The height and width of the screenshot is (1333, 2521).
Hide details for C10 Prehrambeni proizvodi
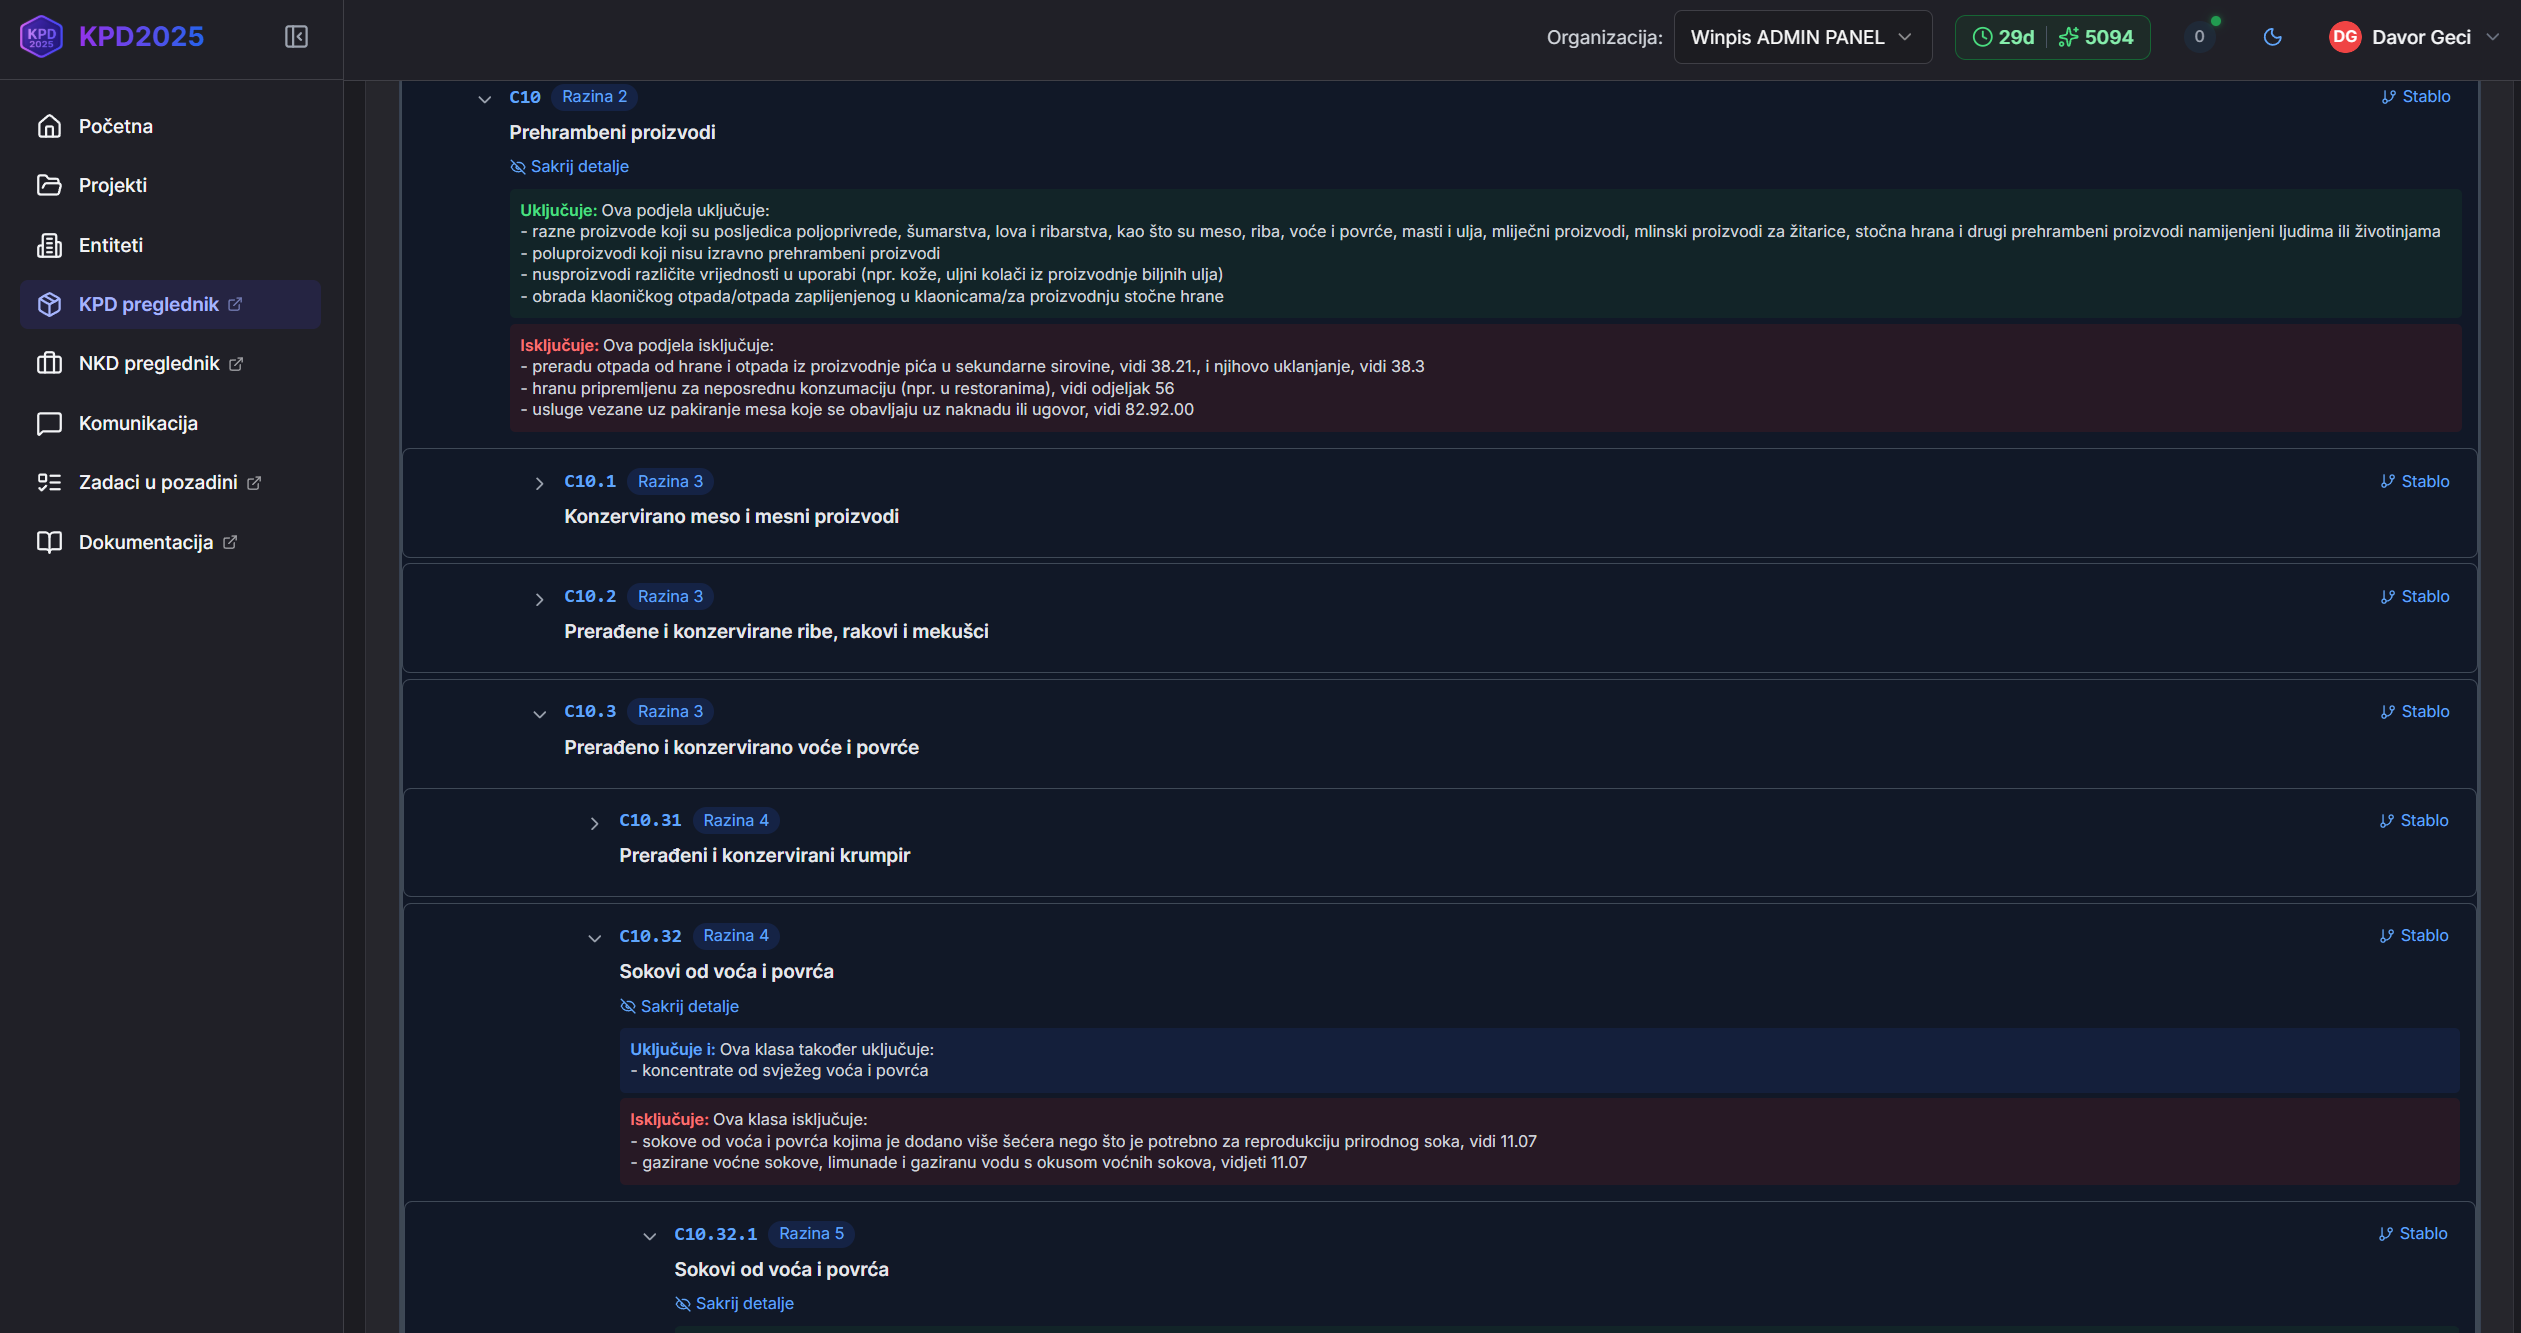(x=570, y=166)
